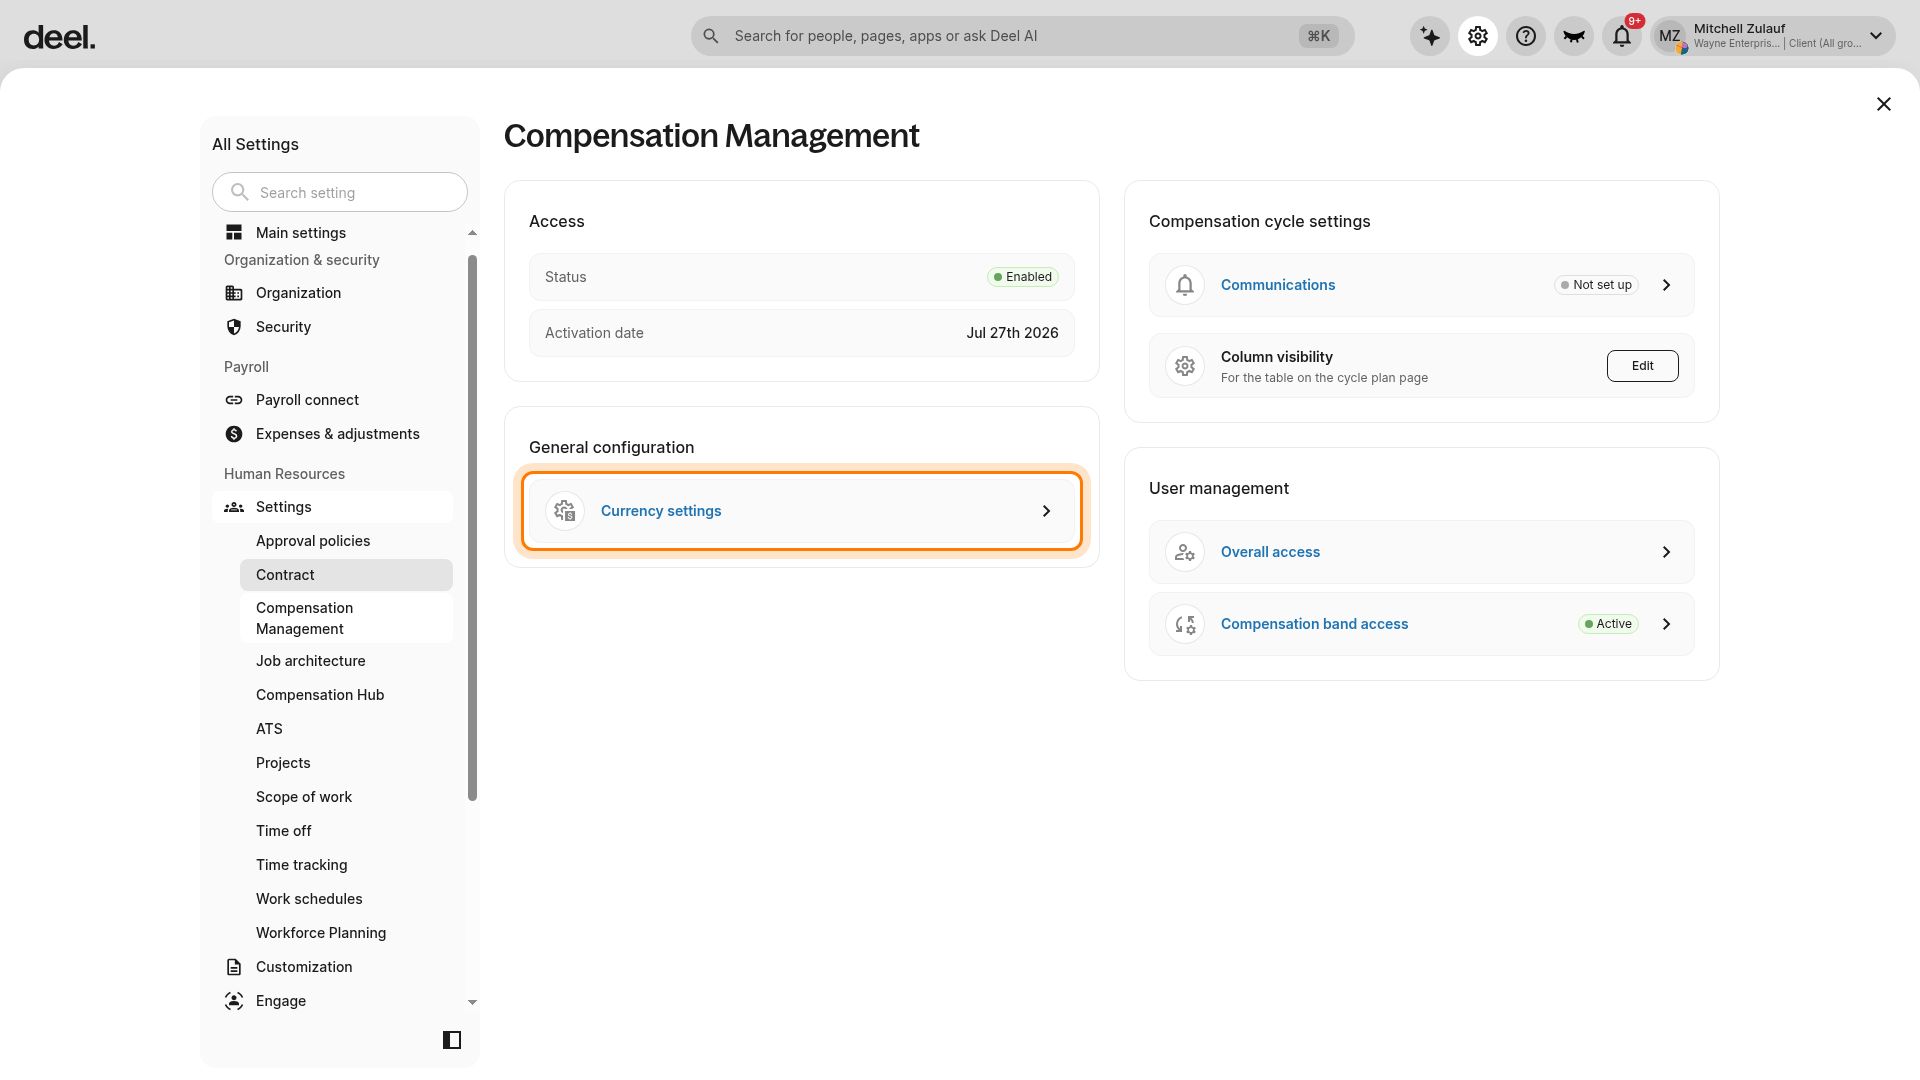The image size is (1920, 1080).
Task: Open Organization settings
Action: click(x=333, y=293)
